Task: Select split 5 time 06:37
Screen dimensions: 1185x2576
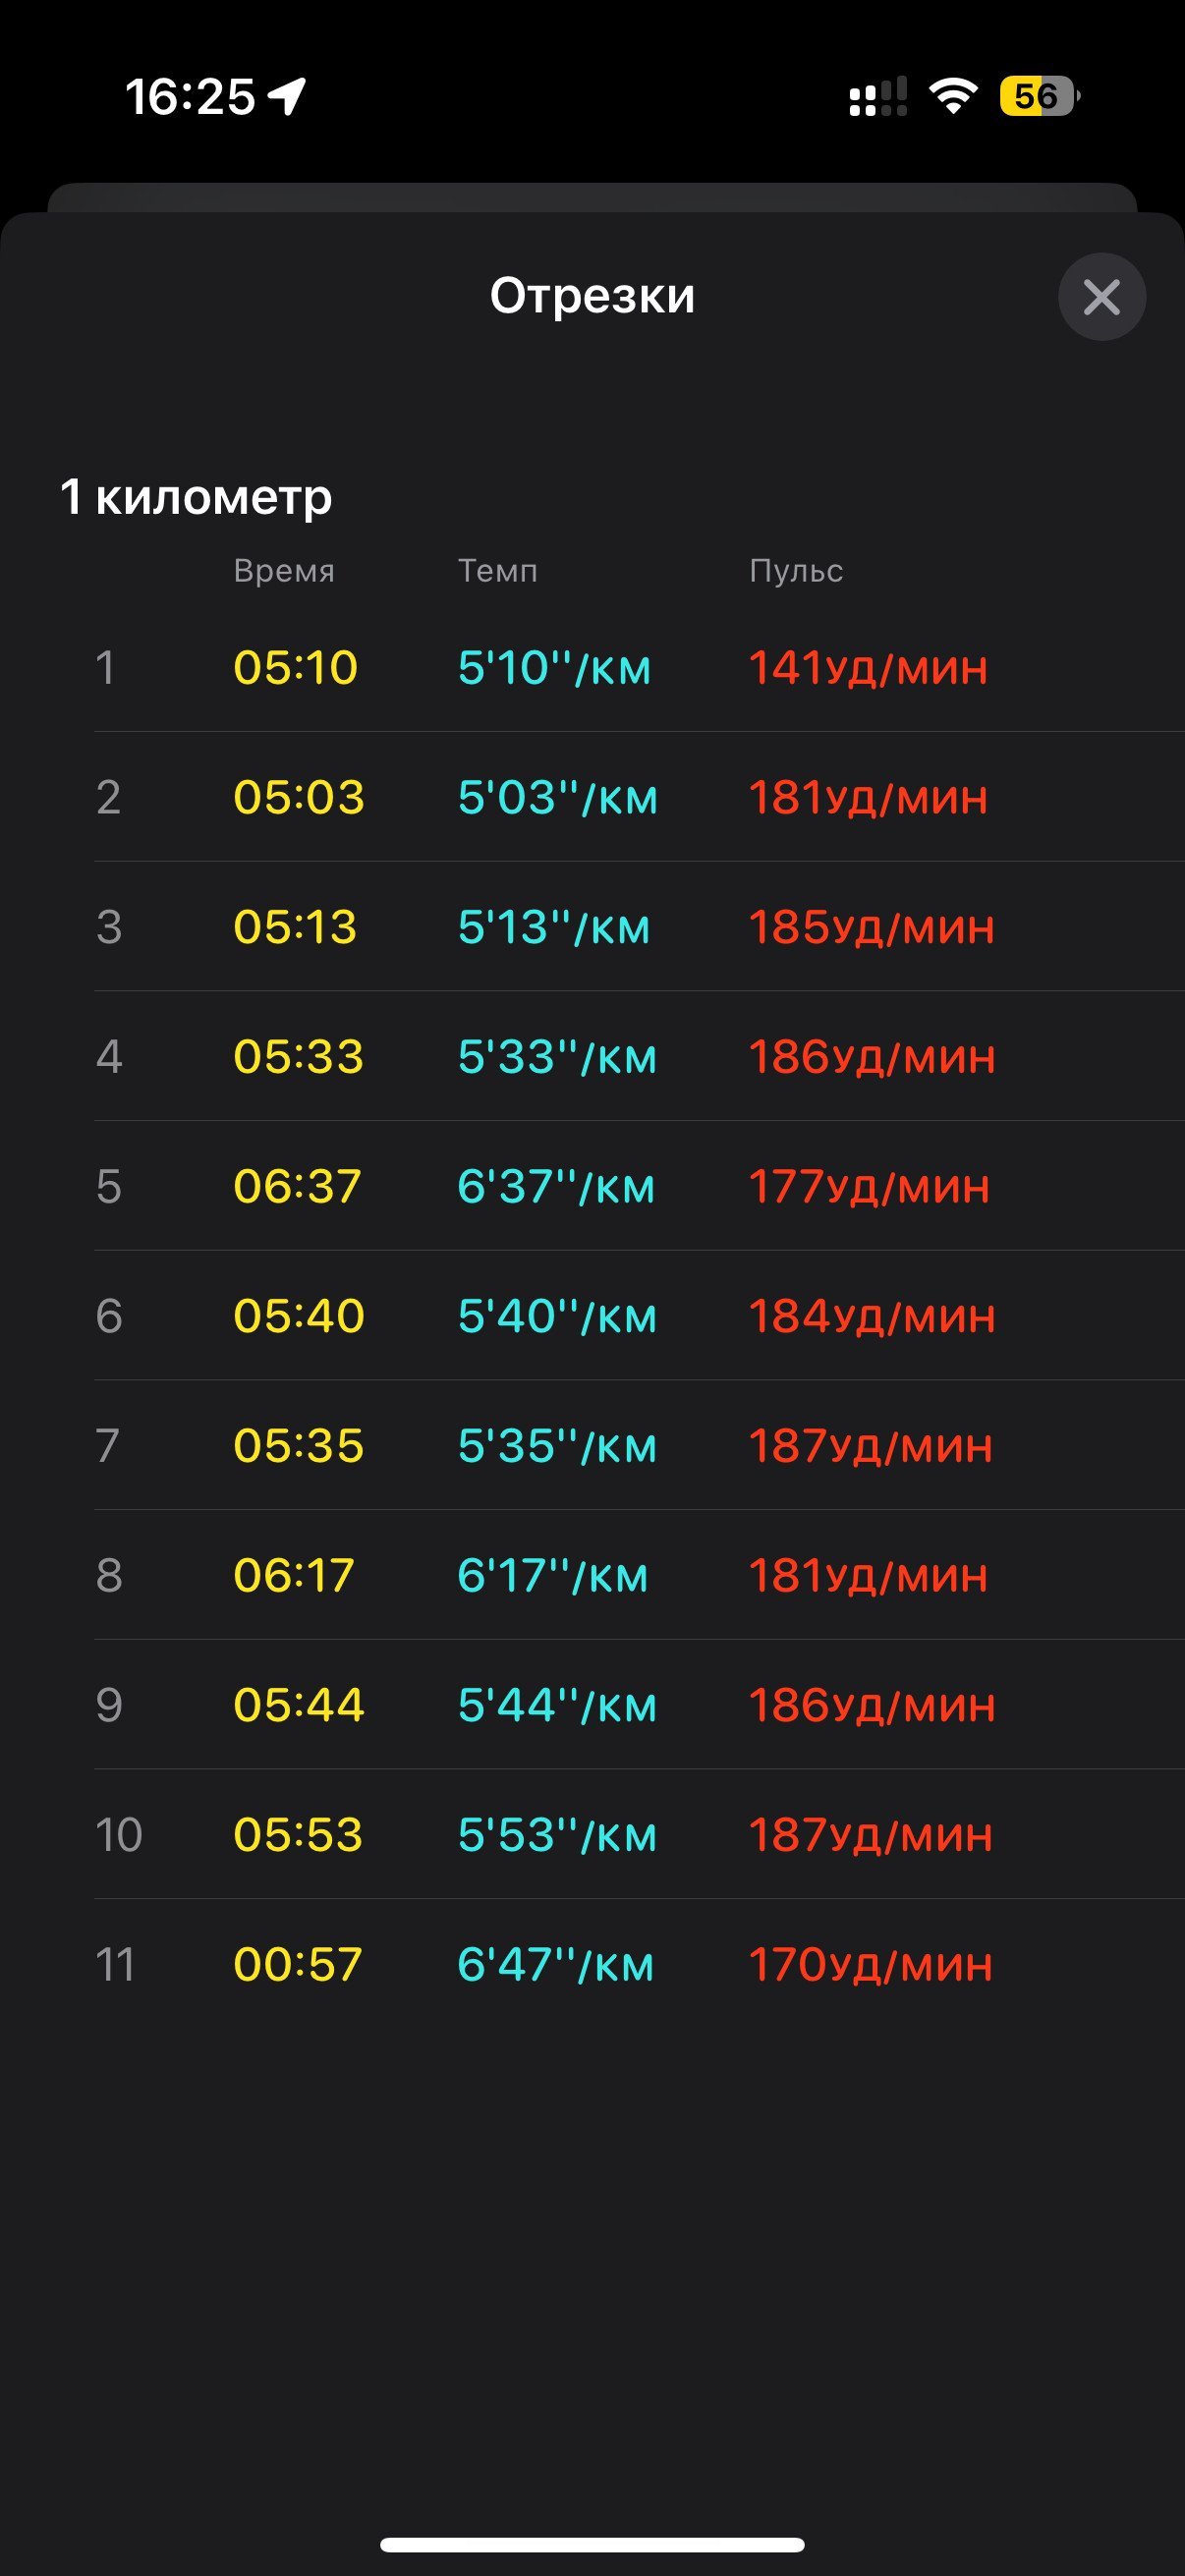Action: coord(297,1186)
